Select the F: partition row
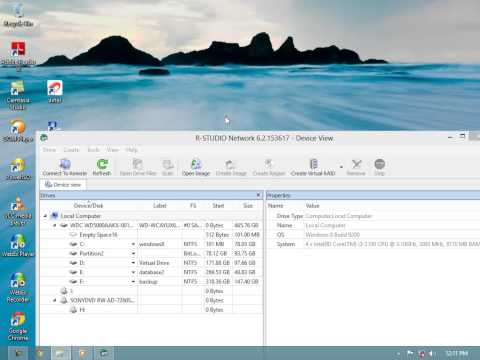Screen dimensions: 480x360 tap(151, 282)
